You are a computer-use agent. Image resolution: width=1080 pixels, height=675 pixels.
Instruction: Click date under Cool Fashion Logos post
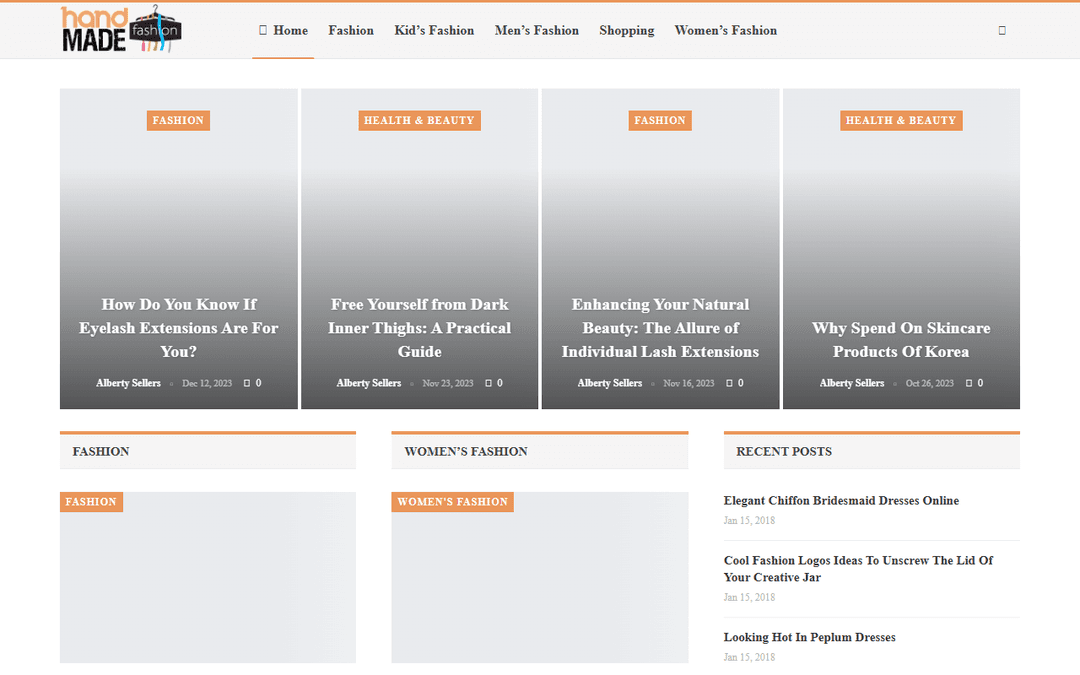[749, 598]
